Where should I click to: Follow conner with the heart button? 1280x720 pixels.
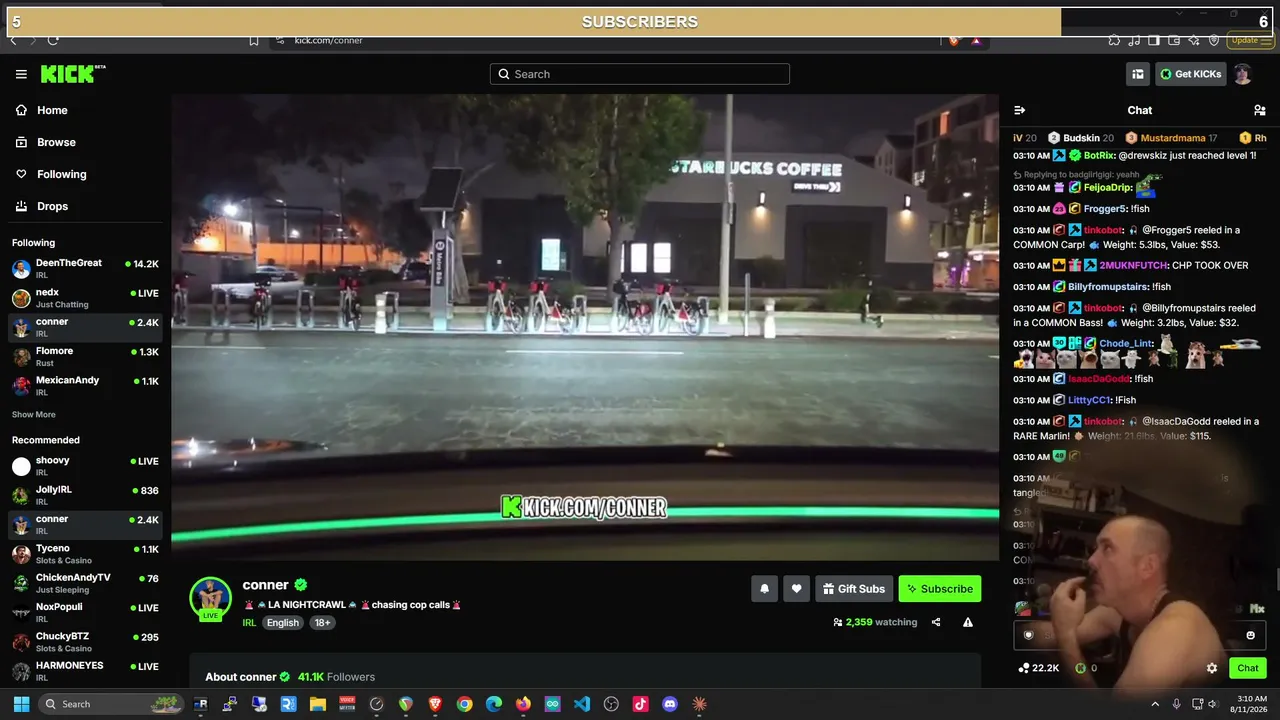pyautogui.click(x=796, y=589)
